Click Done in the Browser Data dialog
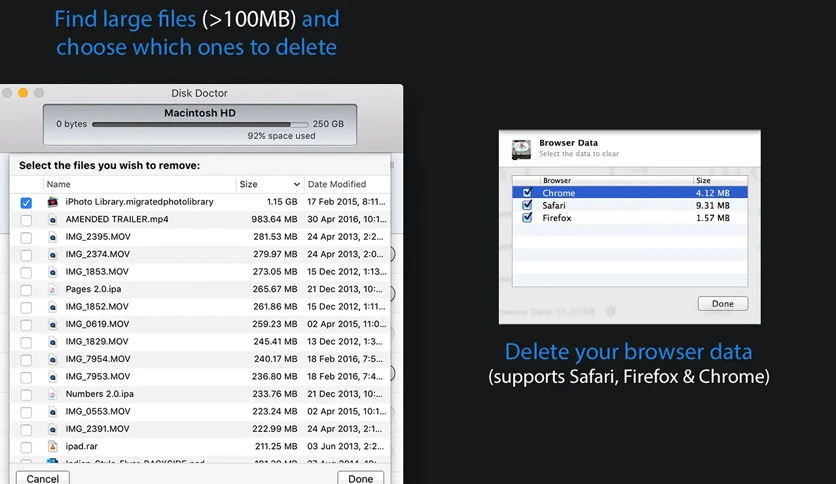The width and height of the screenshot is (836, 484). pos(722,303)
